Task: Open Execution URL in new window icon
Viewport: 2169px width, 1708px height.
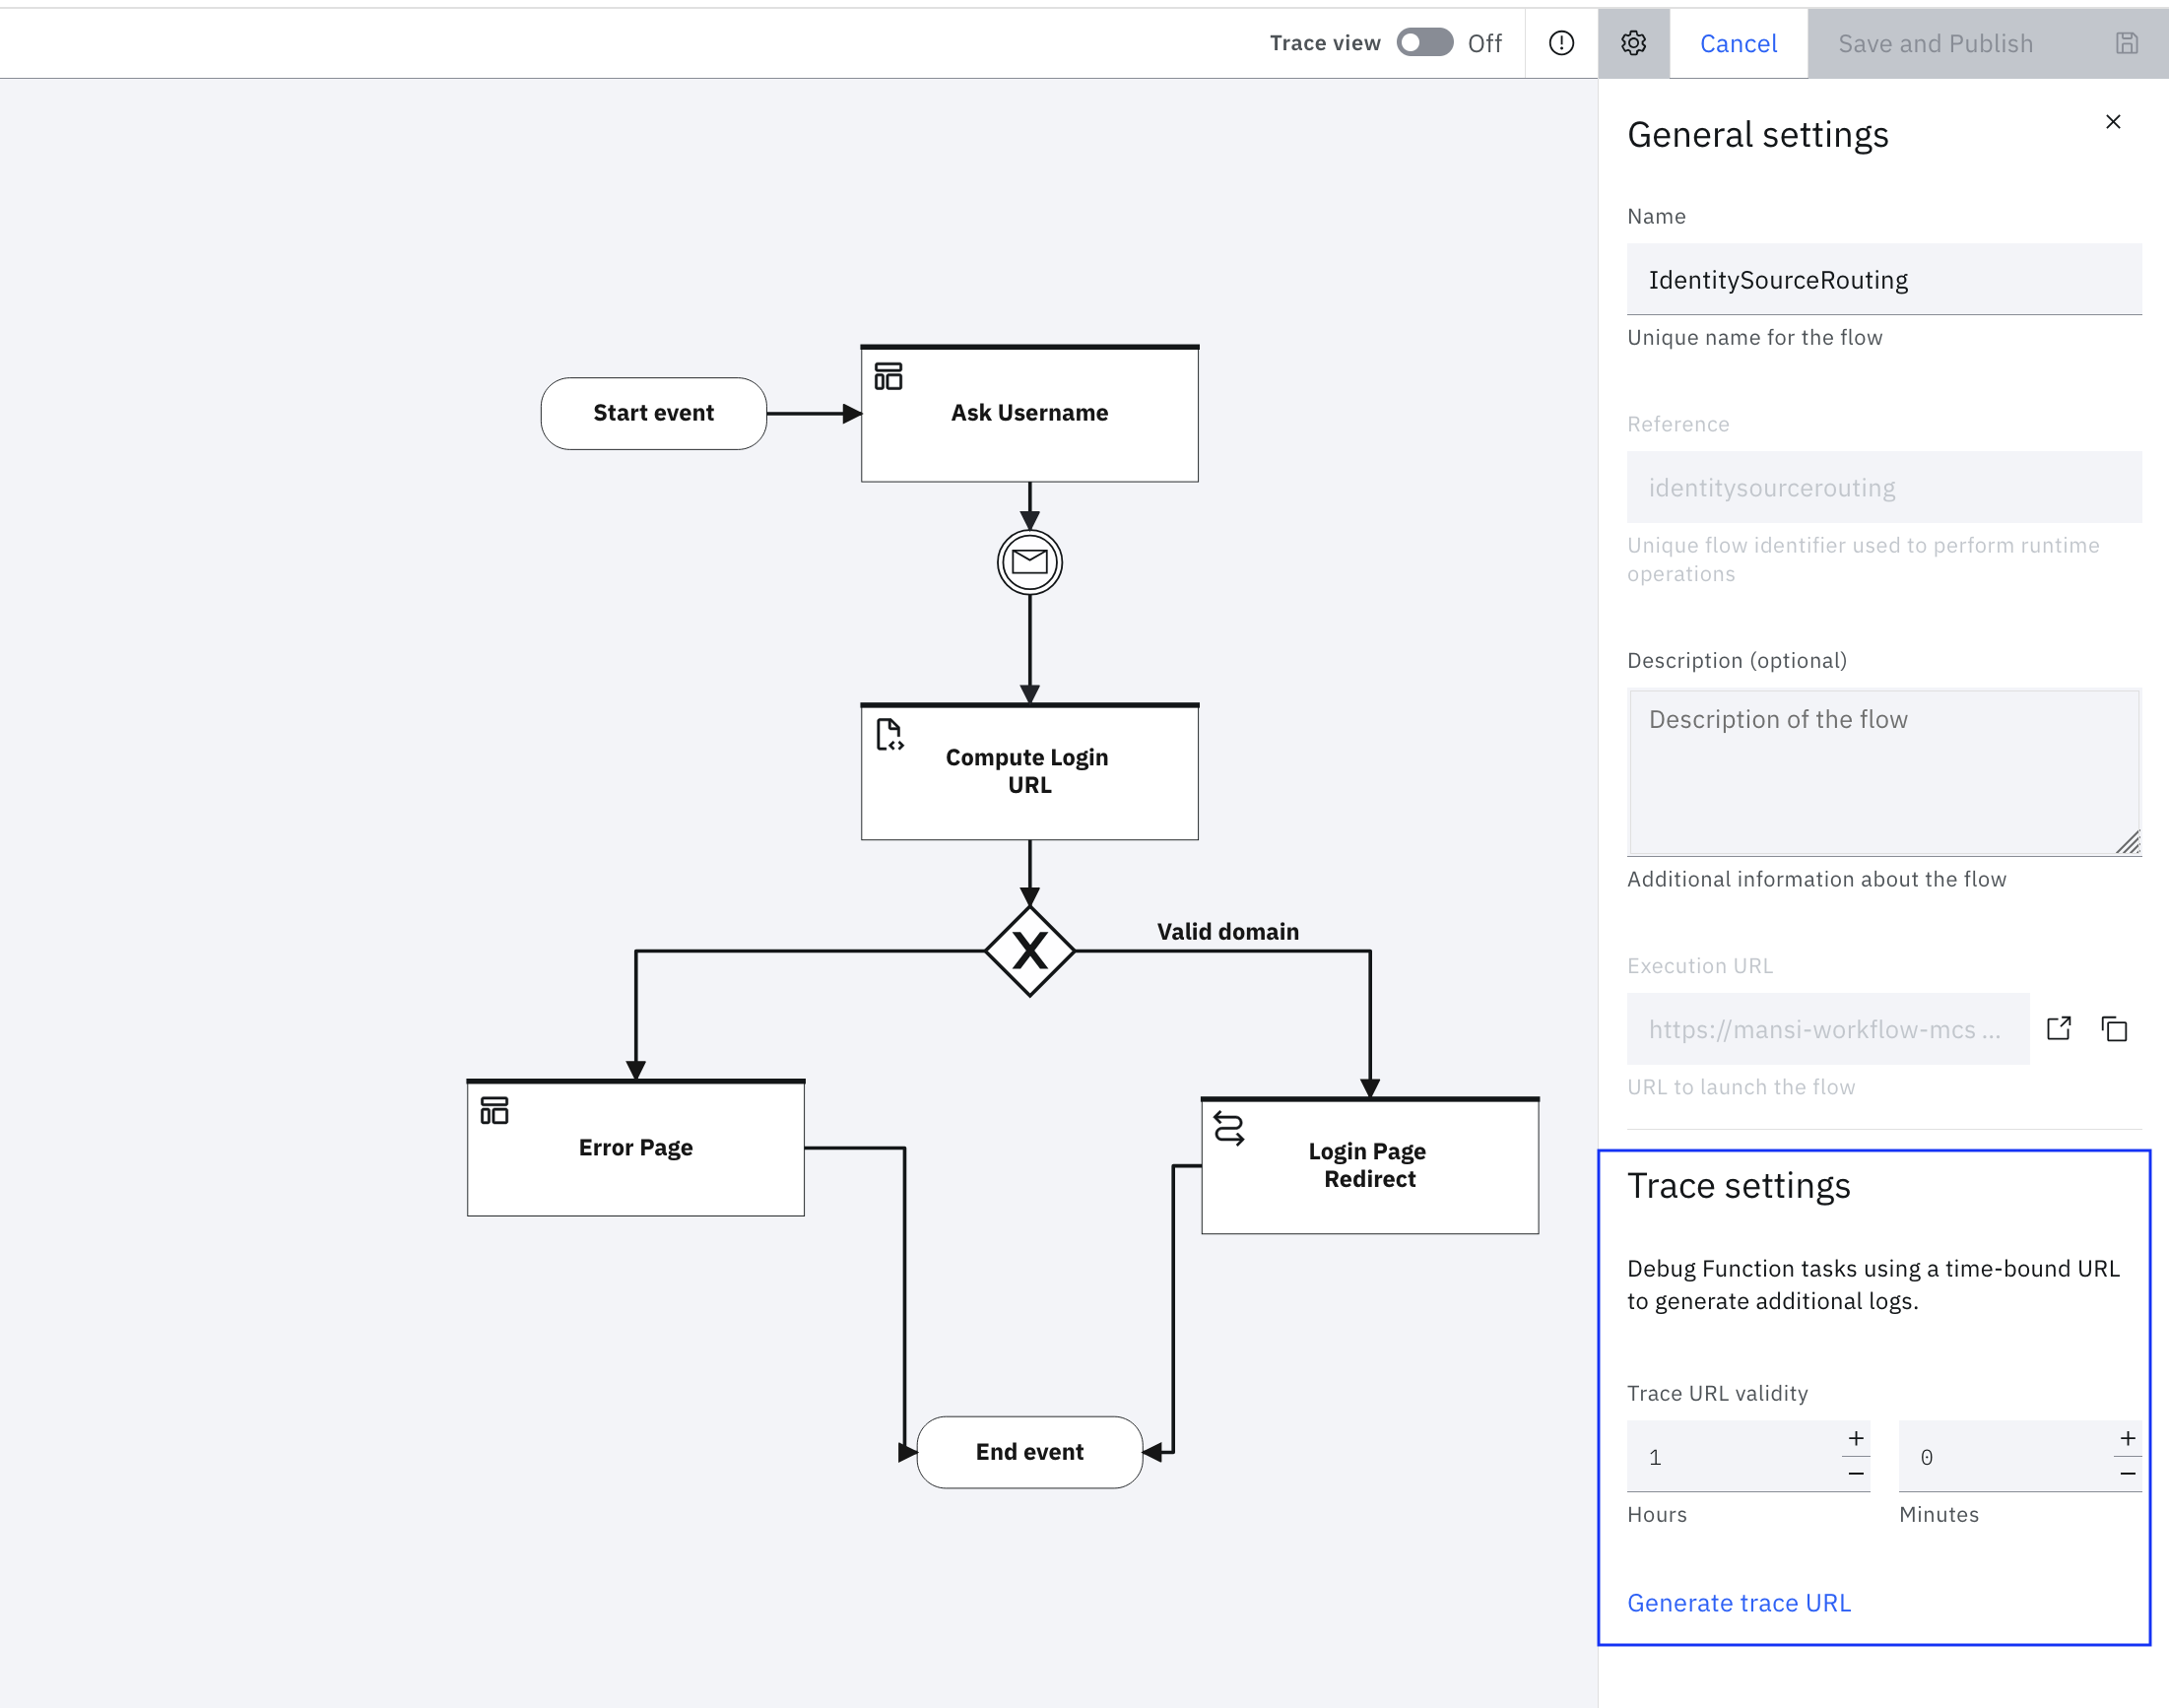Action: 2058,1028
